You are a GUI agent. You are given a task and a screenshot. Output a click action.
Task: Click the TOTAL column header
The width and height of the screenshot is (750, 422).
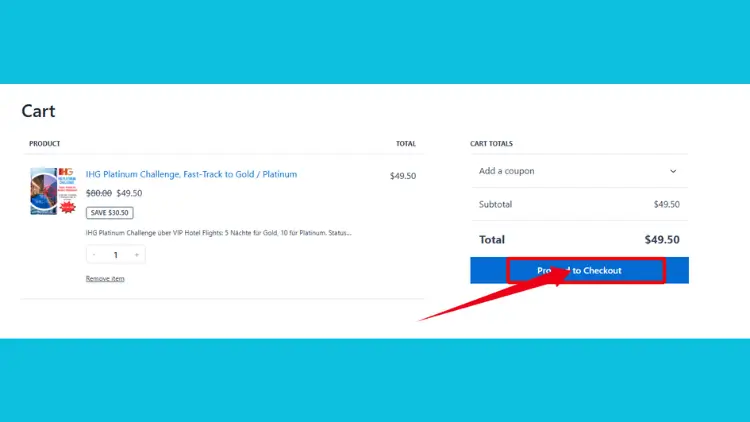(x=406, y=144)
